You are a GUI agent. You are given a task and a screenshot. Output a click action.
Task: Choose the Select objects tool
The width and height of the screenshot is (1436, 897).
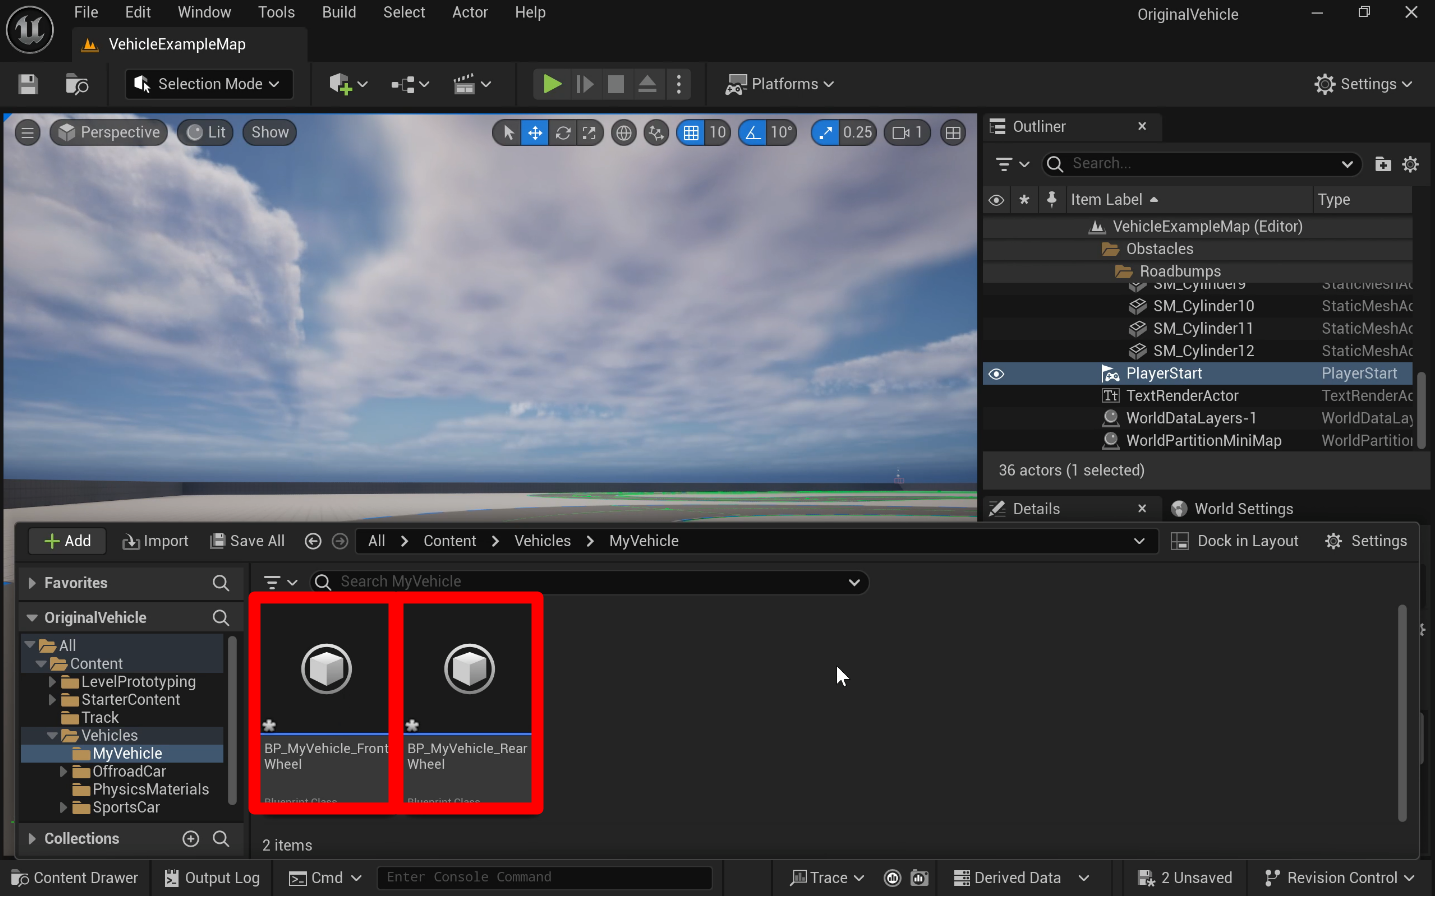tap(508, 132)
